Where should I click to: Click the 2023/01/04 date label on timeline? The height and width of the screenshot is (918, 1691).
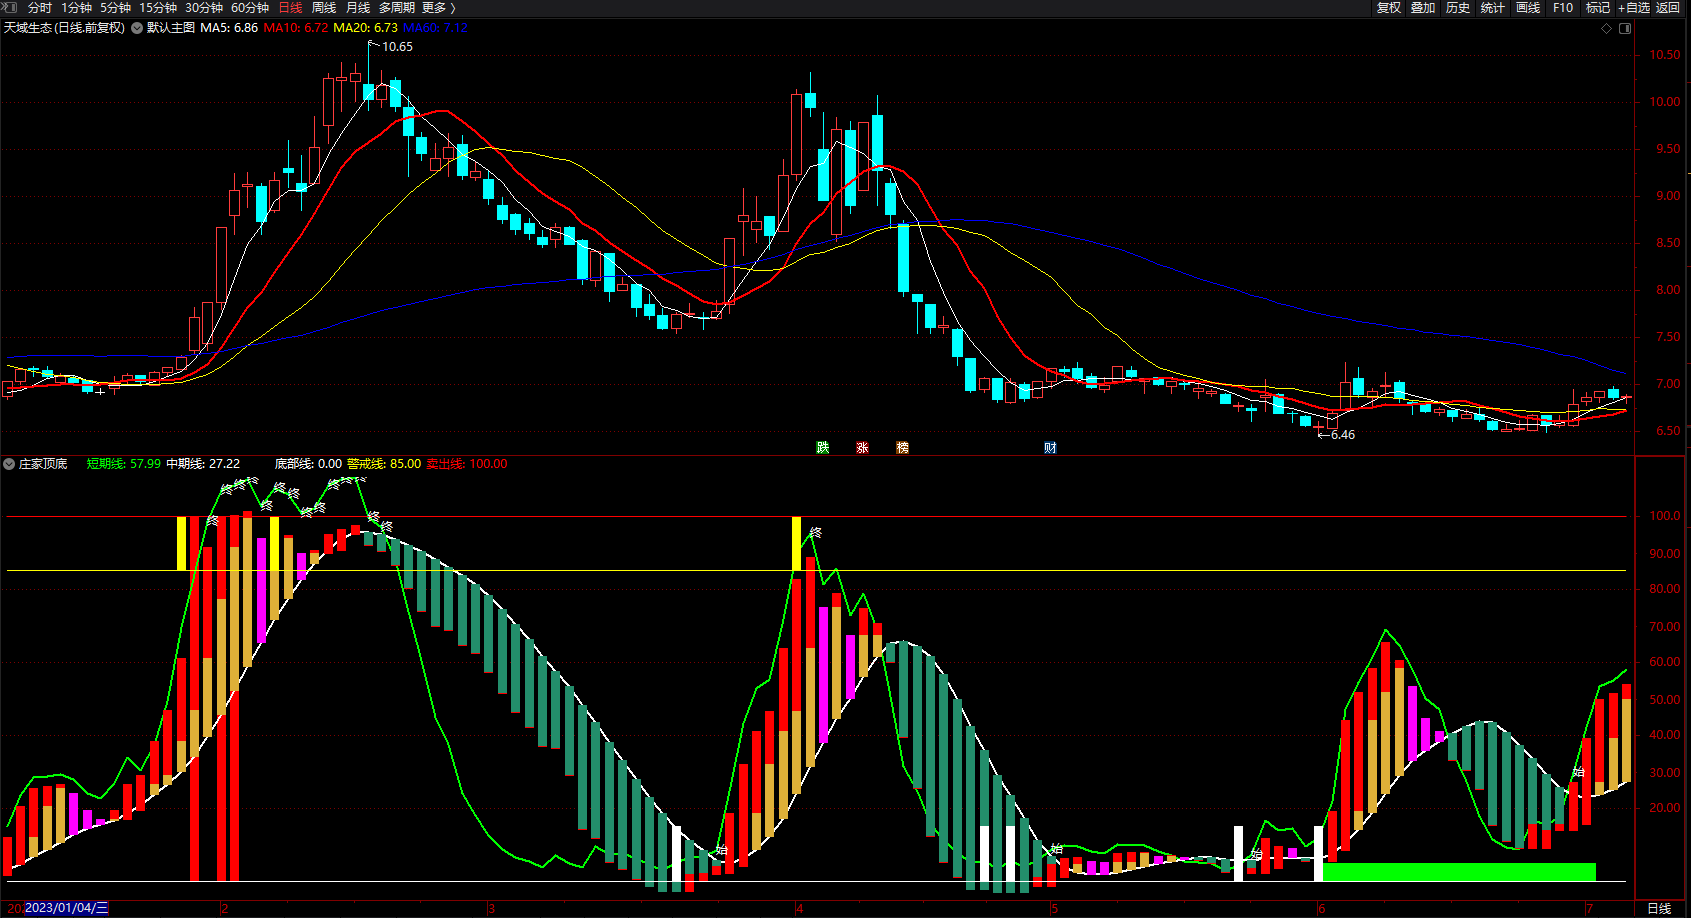coord(66,908)
